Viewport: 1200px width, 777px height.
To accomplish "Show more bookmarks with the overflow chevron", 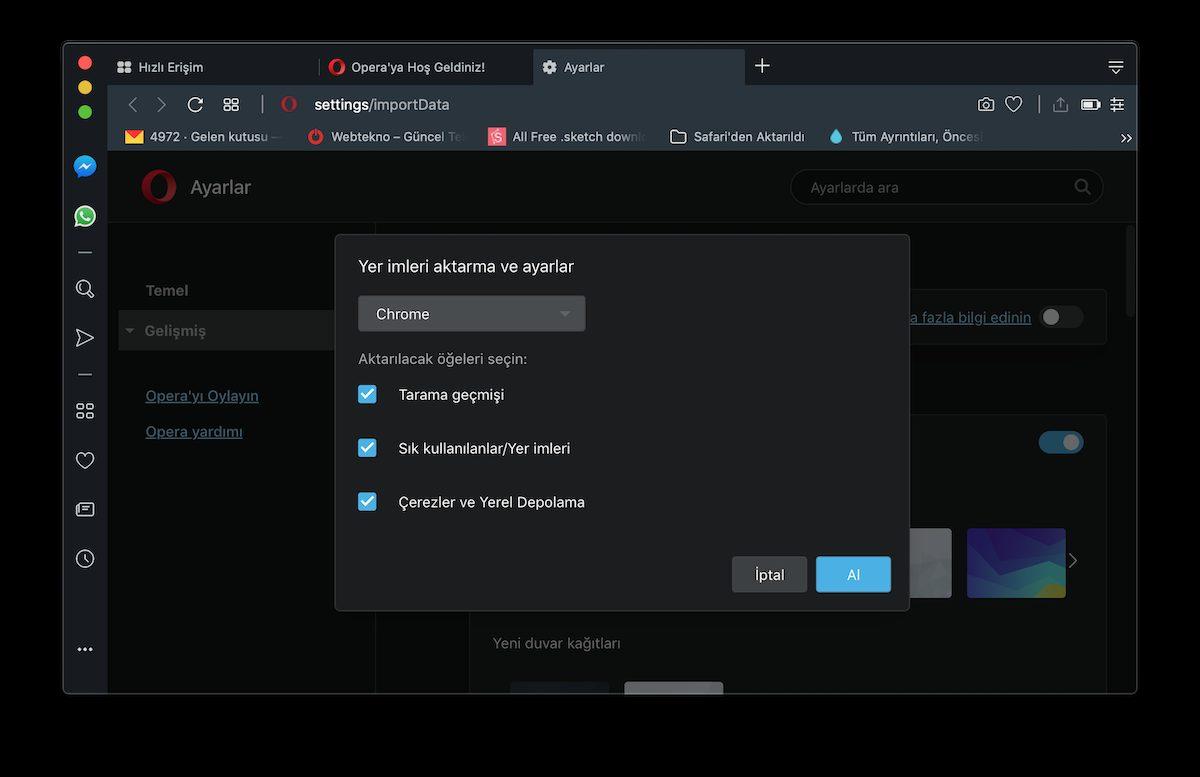I will pos(1126,138).
